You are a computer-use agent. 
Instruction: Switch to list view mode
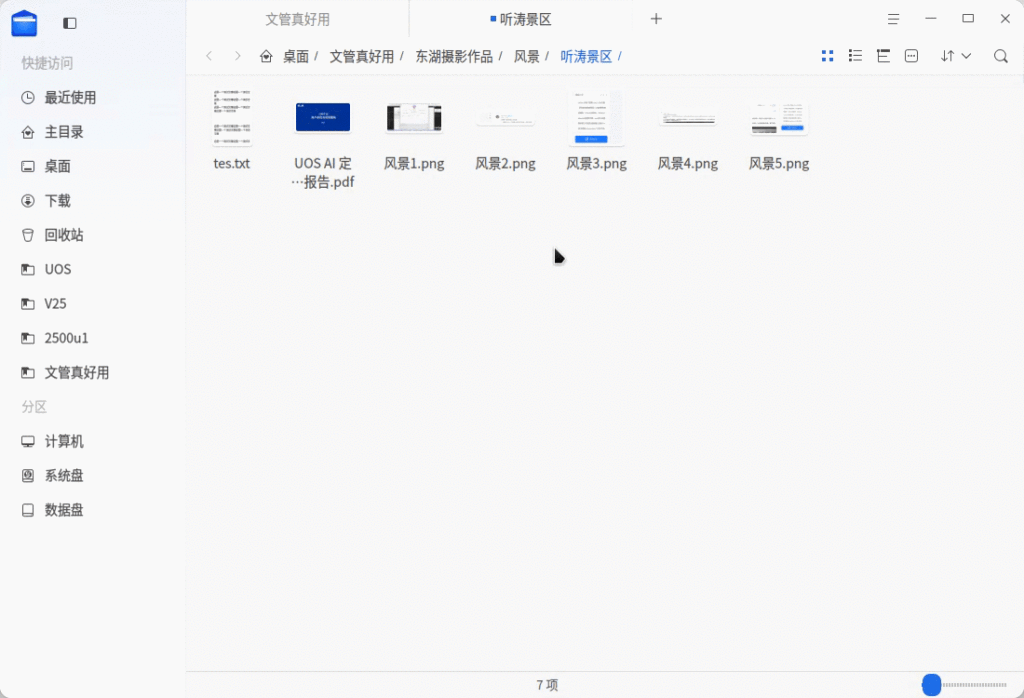(x=855, y=56)
